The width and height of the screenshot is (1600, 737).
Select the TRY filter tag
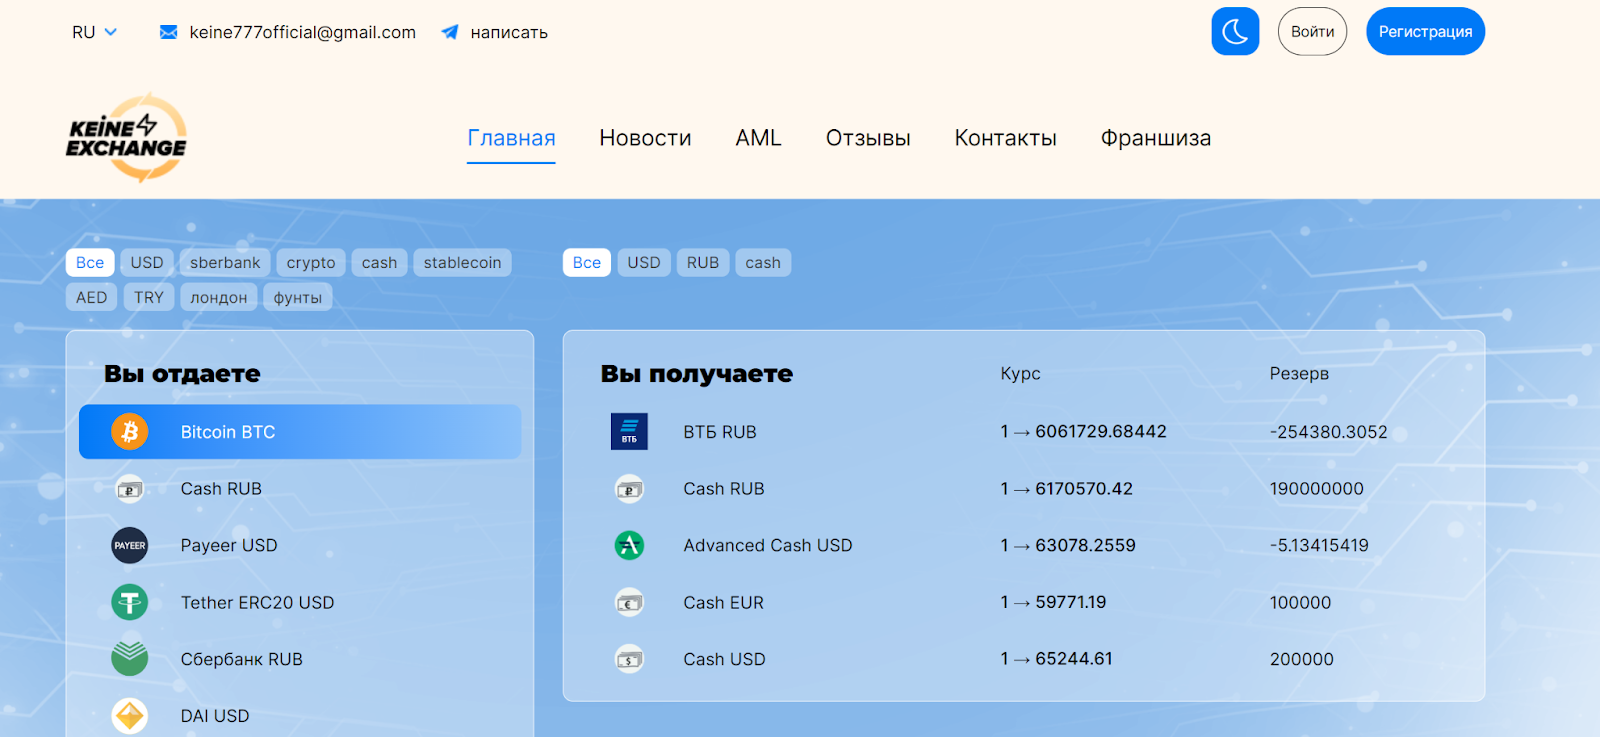click(x=149, y=297)
